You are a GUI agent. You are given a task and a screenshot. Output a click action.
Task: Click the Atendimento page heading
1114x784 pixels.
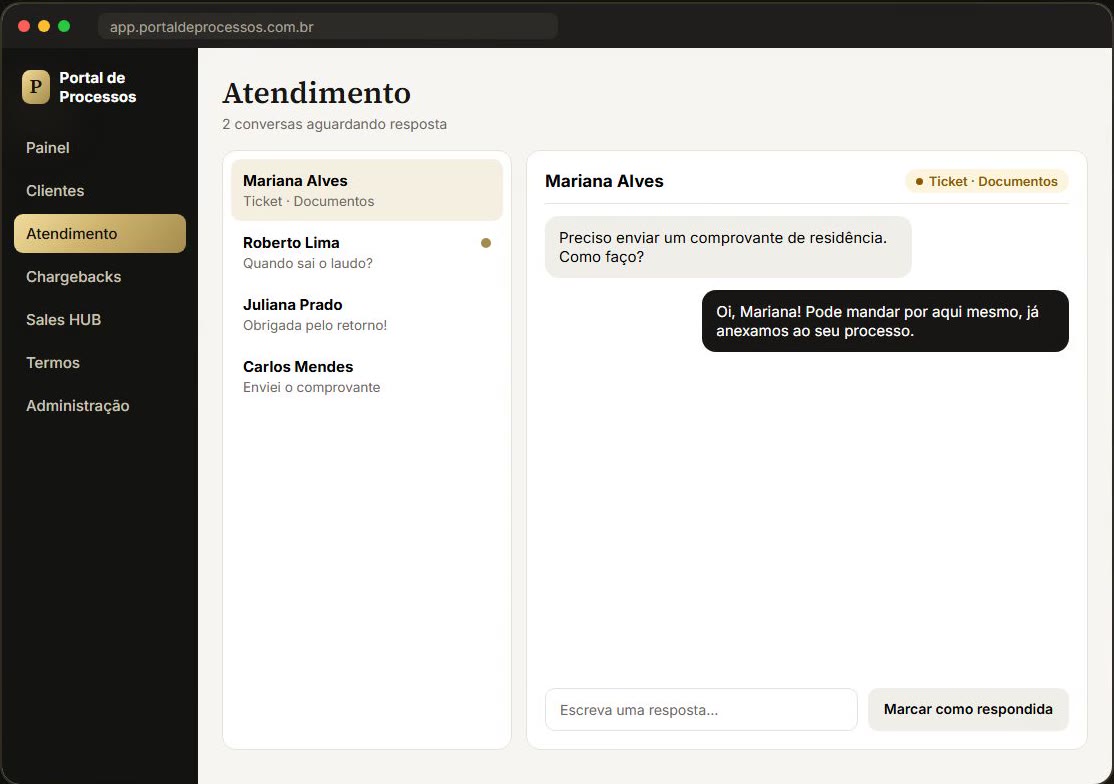[x=316, y=93]
